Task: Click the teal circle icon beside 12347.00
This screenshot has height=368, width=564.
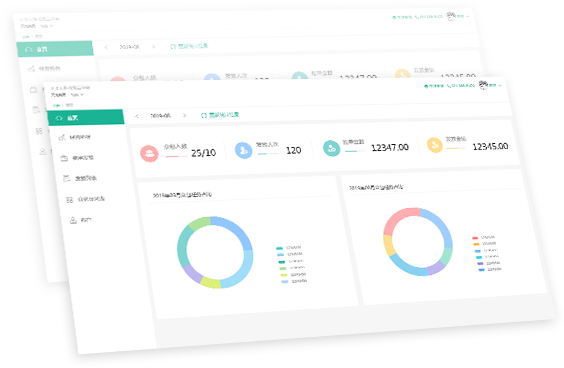Action: click(x=331, y=148)
